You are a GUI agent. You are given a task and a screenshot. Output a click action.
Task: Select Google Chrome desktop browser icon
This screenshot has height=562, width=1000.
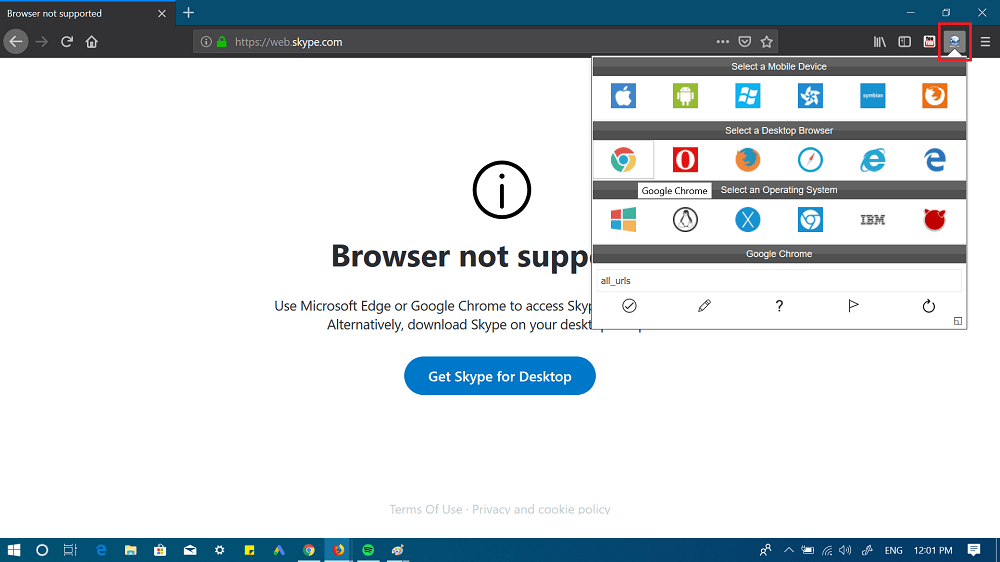coord(623,160)
